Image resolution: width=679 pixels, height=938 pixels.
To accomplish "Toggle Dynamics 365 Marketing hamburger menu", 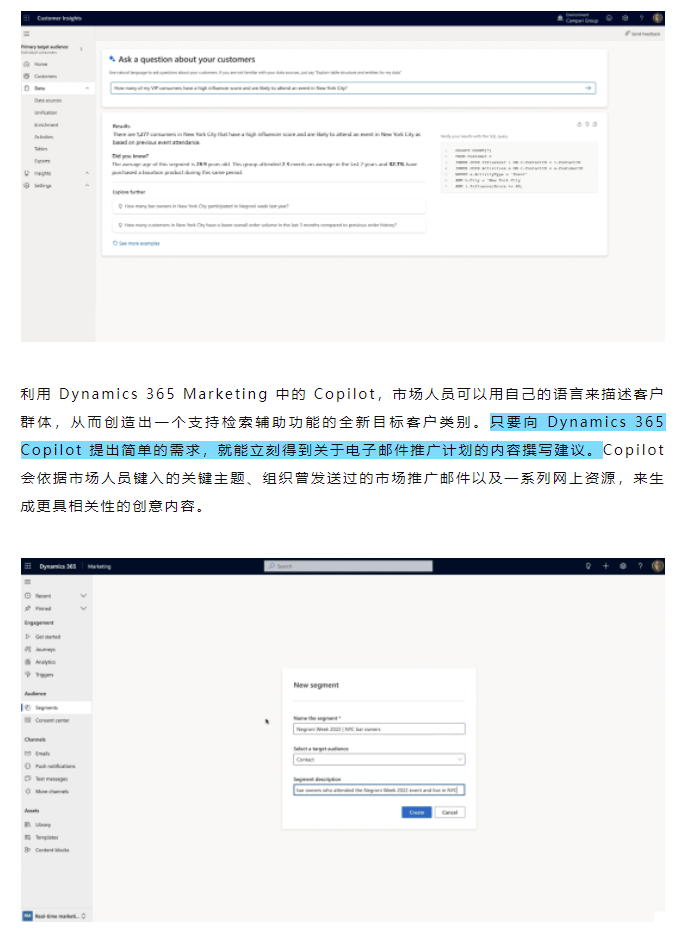I will coord(28,581).
